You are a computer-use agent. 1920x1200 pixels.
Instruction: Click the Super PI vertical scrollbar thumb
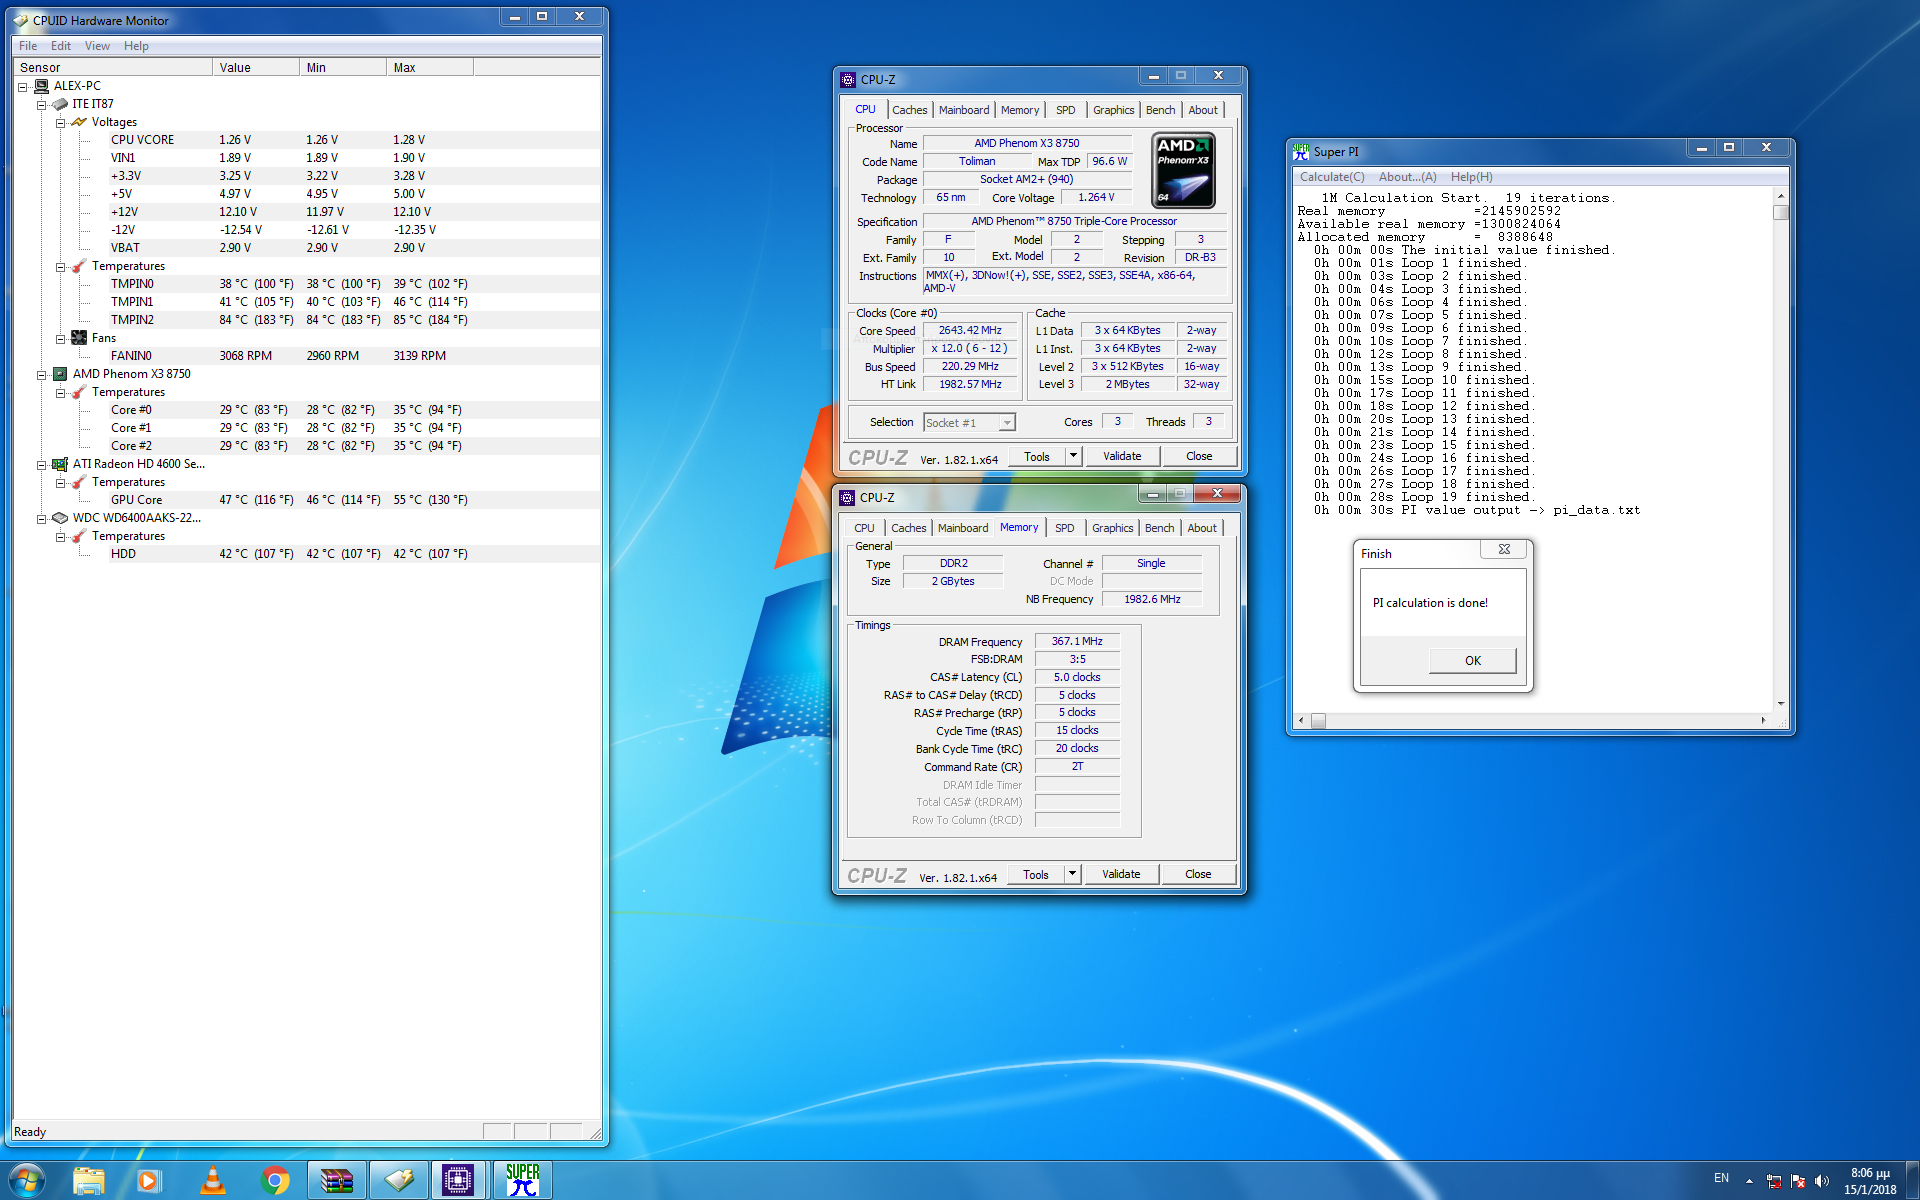pos(1780,212)
